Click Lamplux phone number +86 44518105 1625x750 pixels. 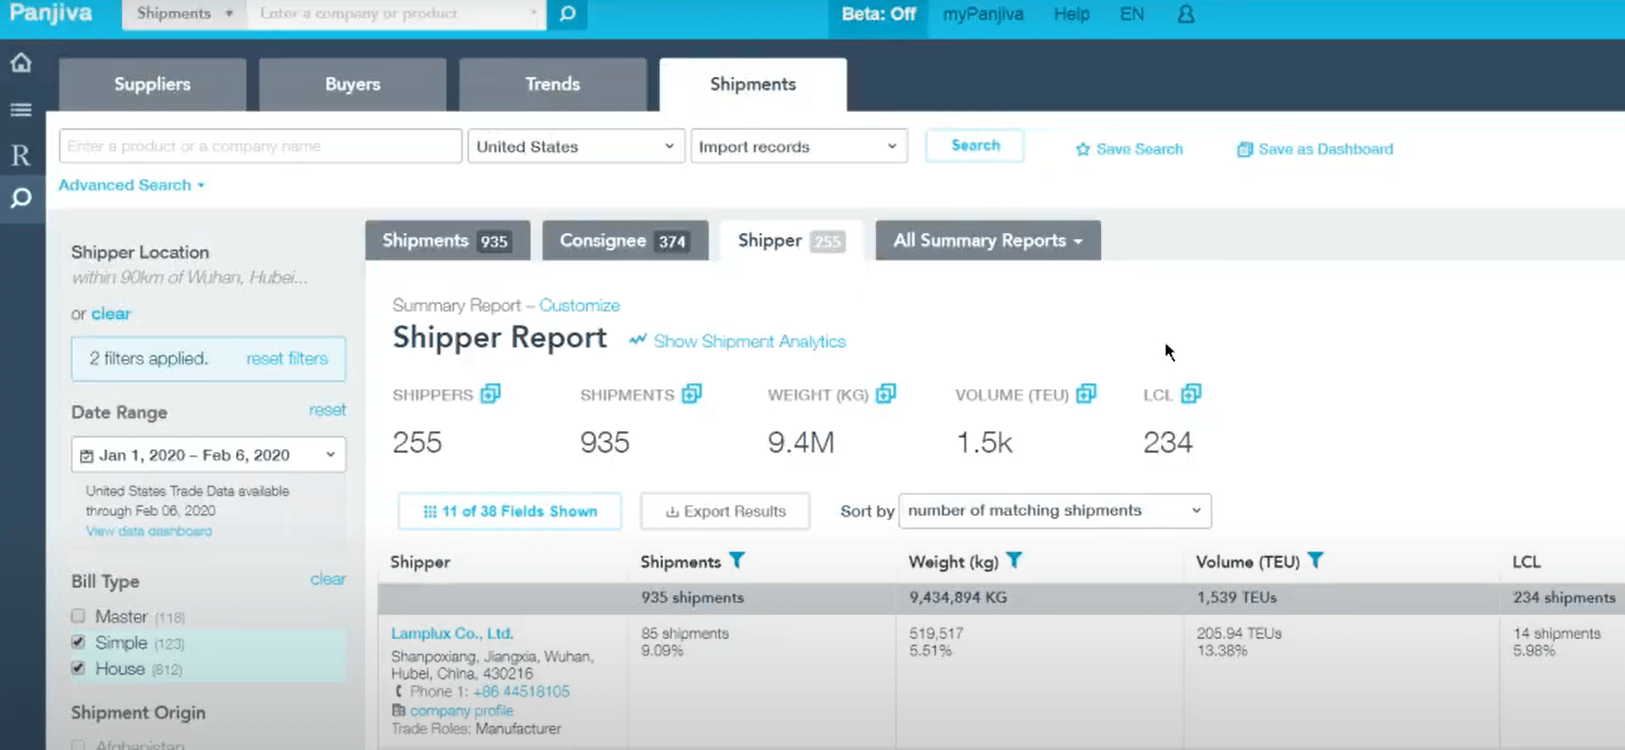point(521,691)
